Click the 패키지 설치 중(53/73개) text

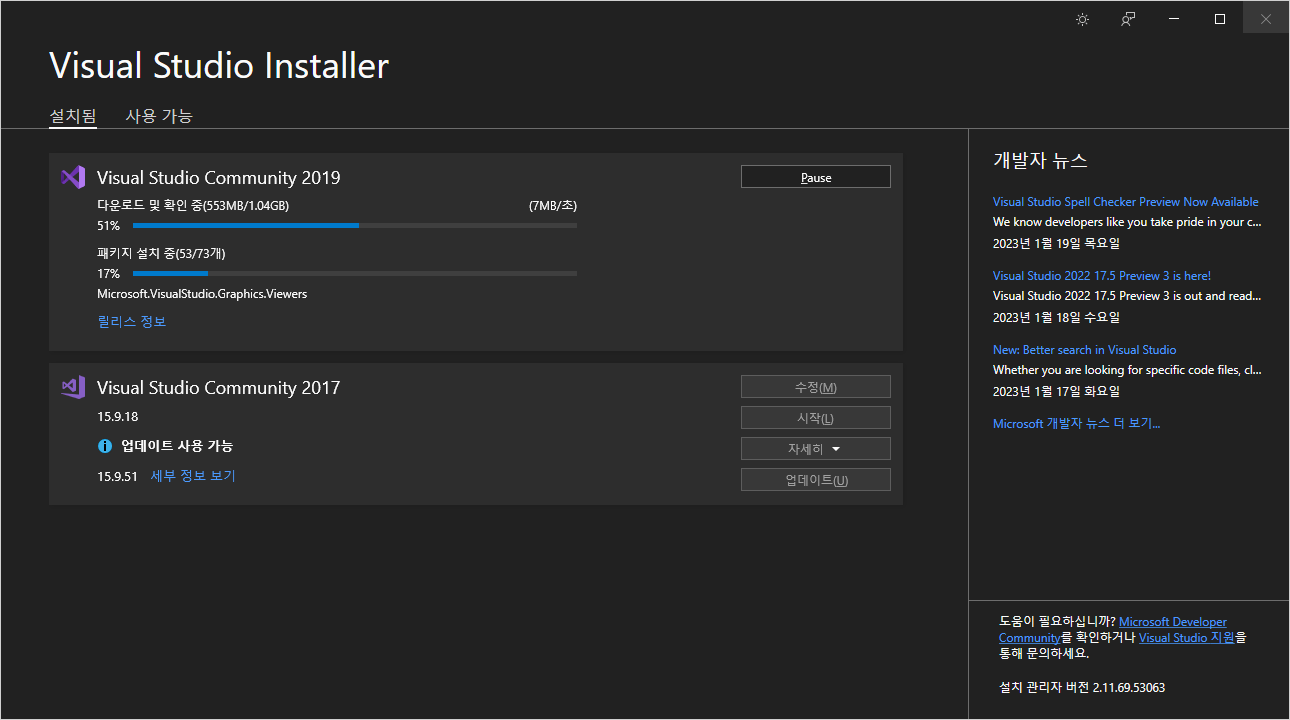(x=161, y=253)
